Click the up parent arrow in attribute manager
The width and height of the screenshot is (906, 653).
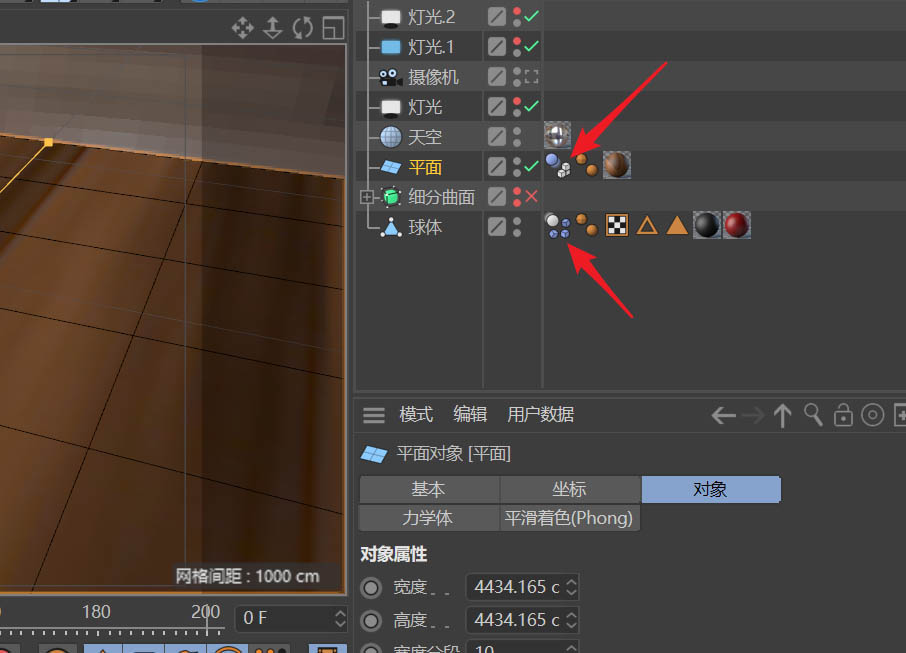(x=782, y=415)
